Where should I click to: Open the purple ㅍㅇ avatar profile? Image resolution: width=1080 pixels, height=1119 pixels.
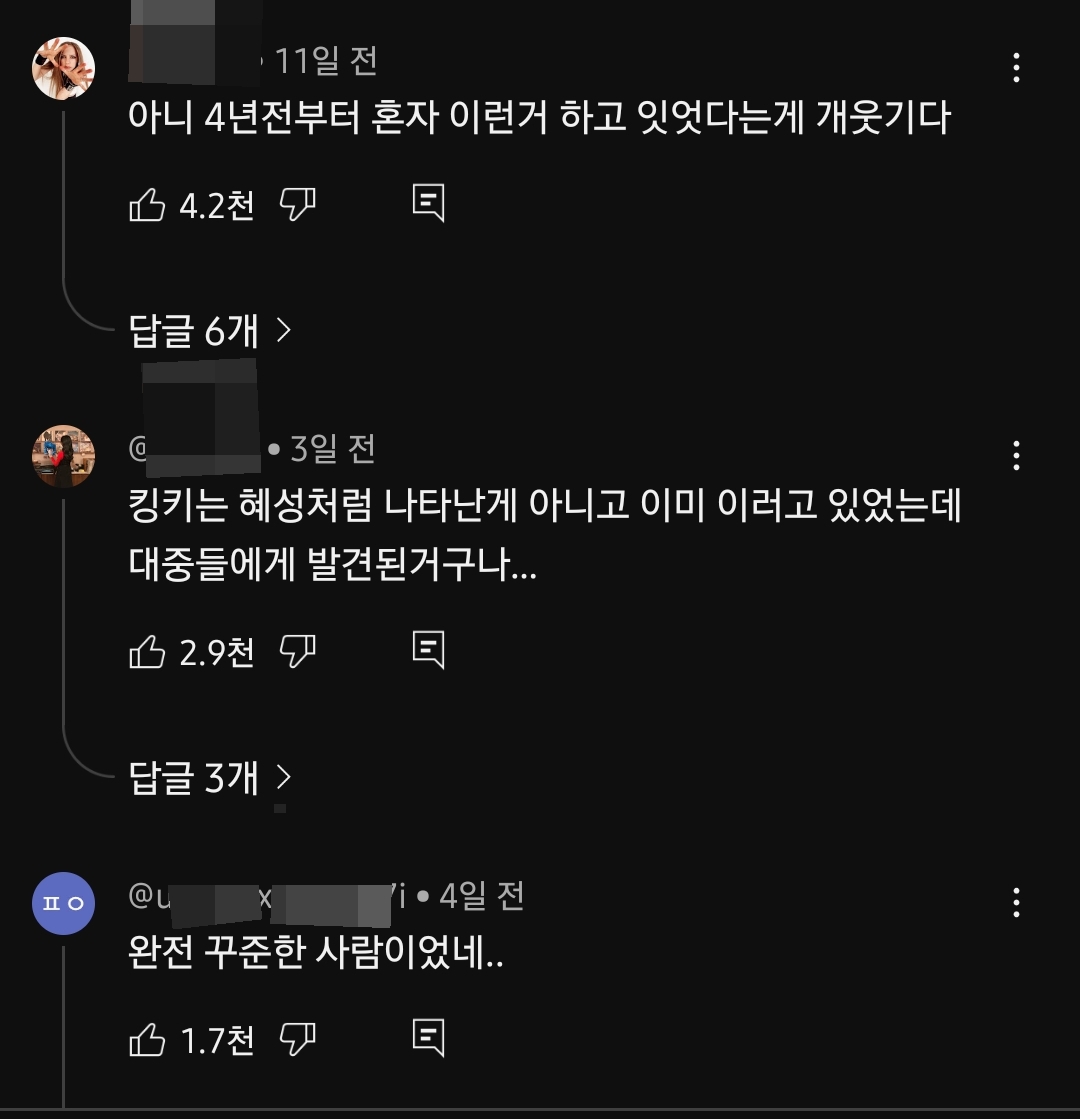(64, 903)
